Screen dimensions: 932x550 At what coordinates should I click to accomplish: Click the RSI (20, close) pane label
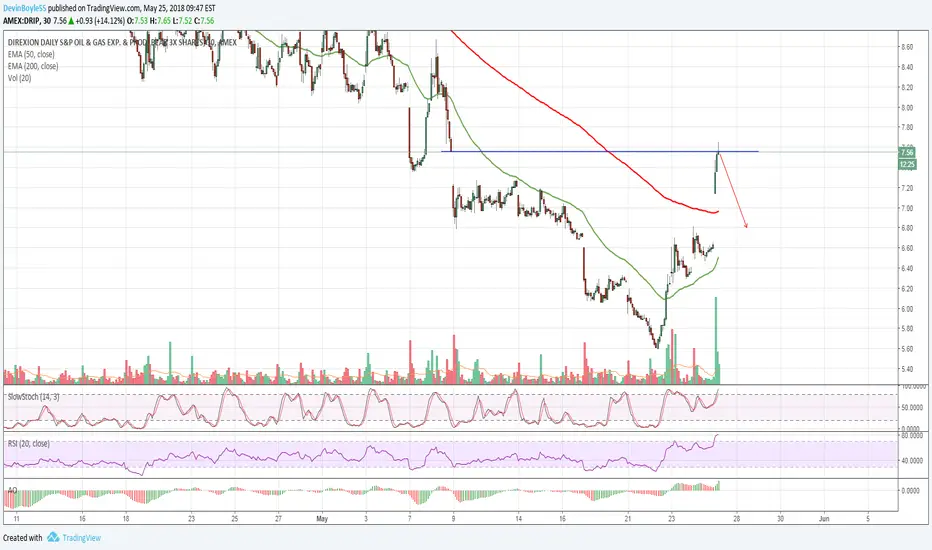(x=28, y=444)
